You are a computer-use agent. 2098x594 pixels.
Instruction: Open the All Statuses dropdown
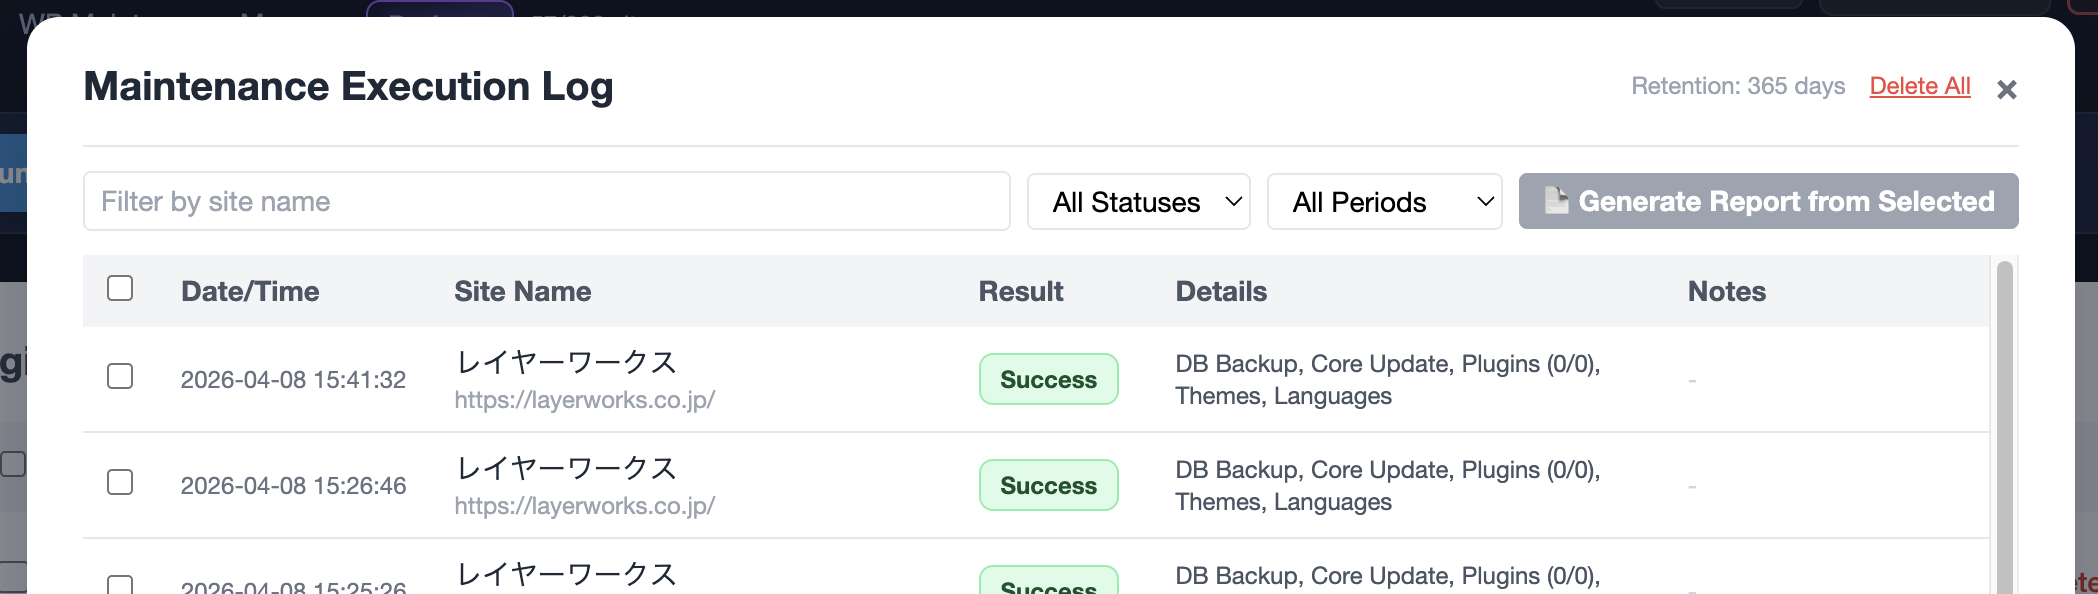1138,201
